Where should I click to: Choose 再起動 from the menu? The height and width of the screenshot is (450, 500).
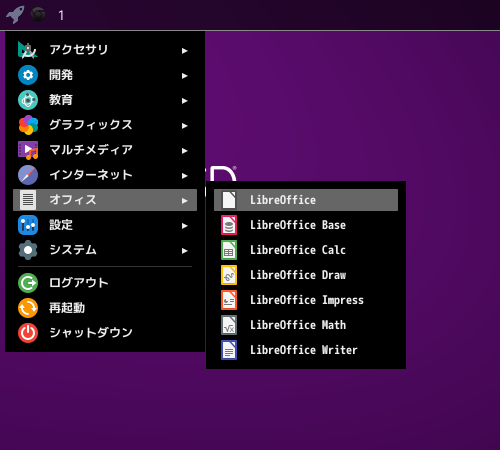tap(105, 308)
